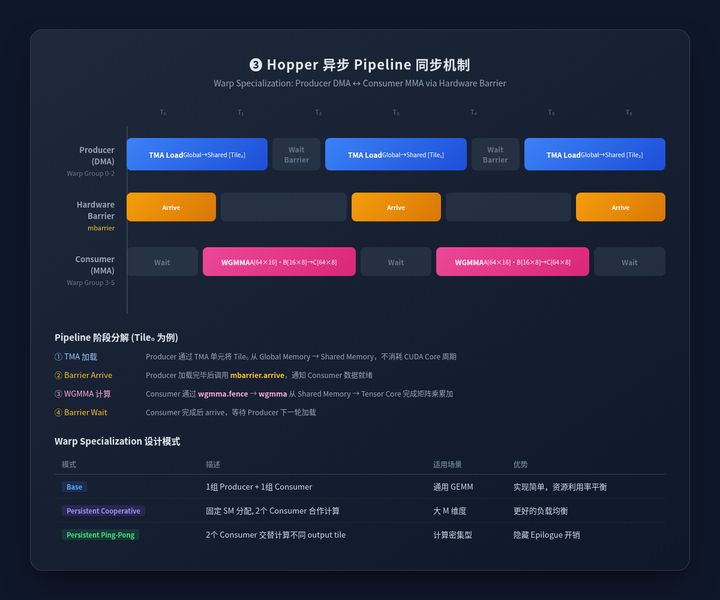Click the "隐藏 Epilogue 开销" cell
720x600 pixels.
(546, 535)
